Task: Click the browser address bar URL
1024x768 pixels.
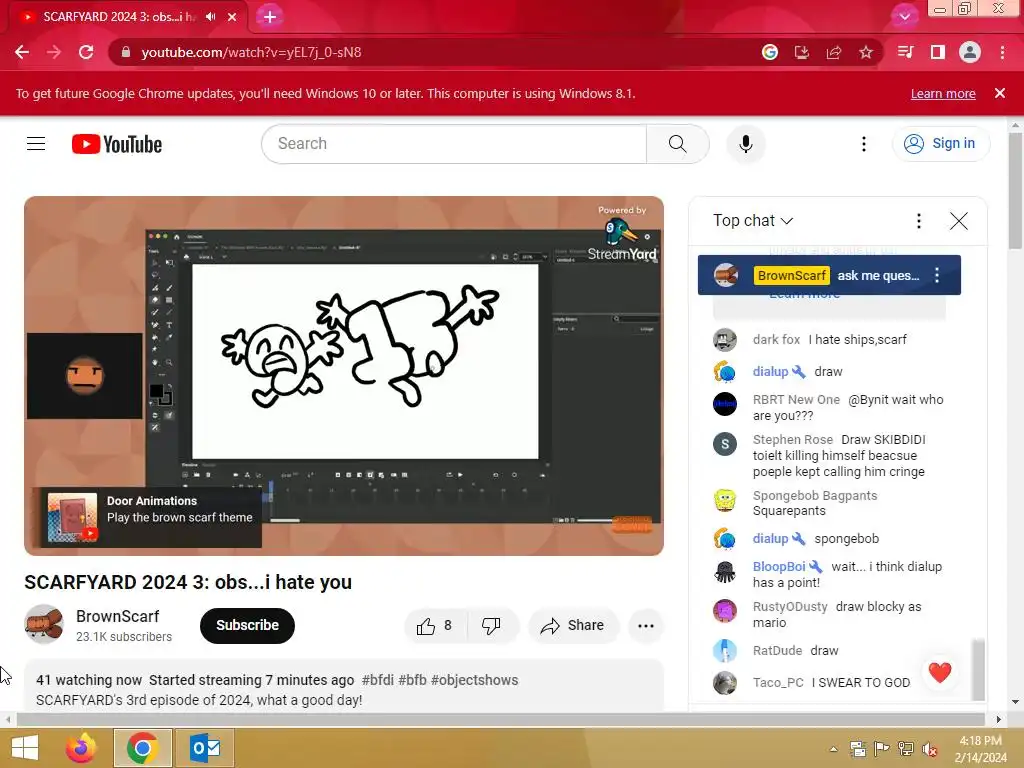Action: 251,52
